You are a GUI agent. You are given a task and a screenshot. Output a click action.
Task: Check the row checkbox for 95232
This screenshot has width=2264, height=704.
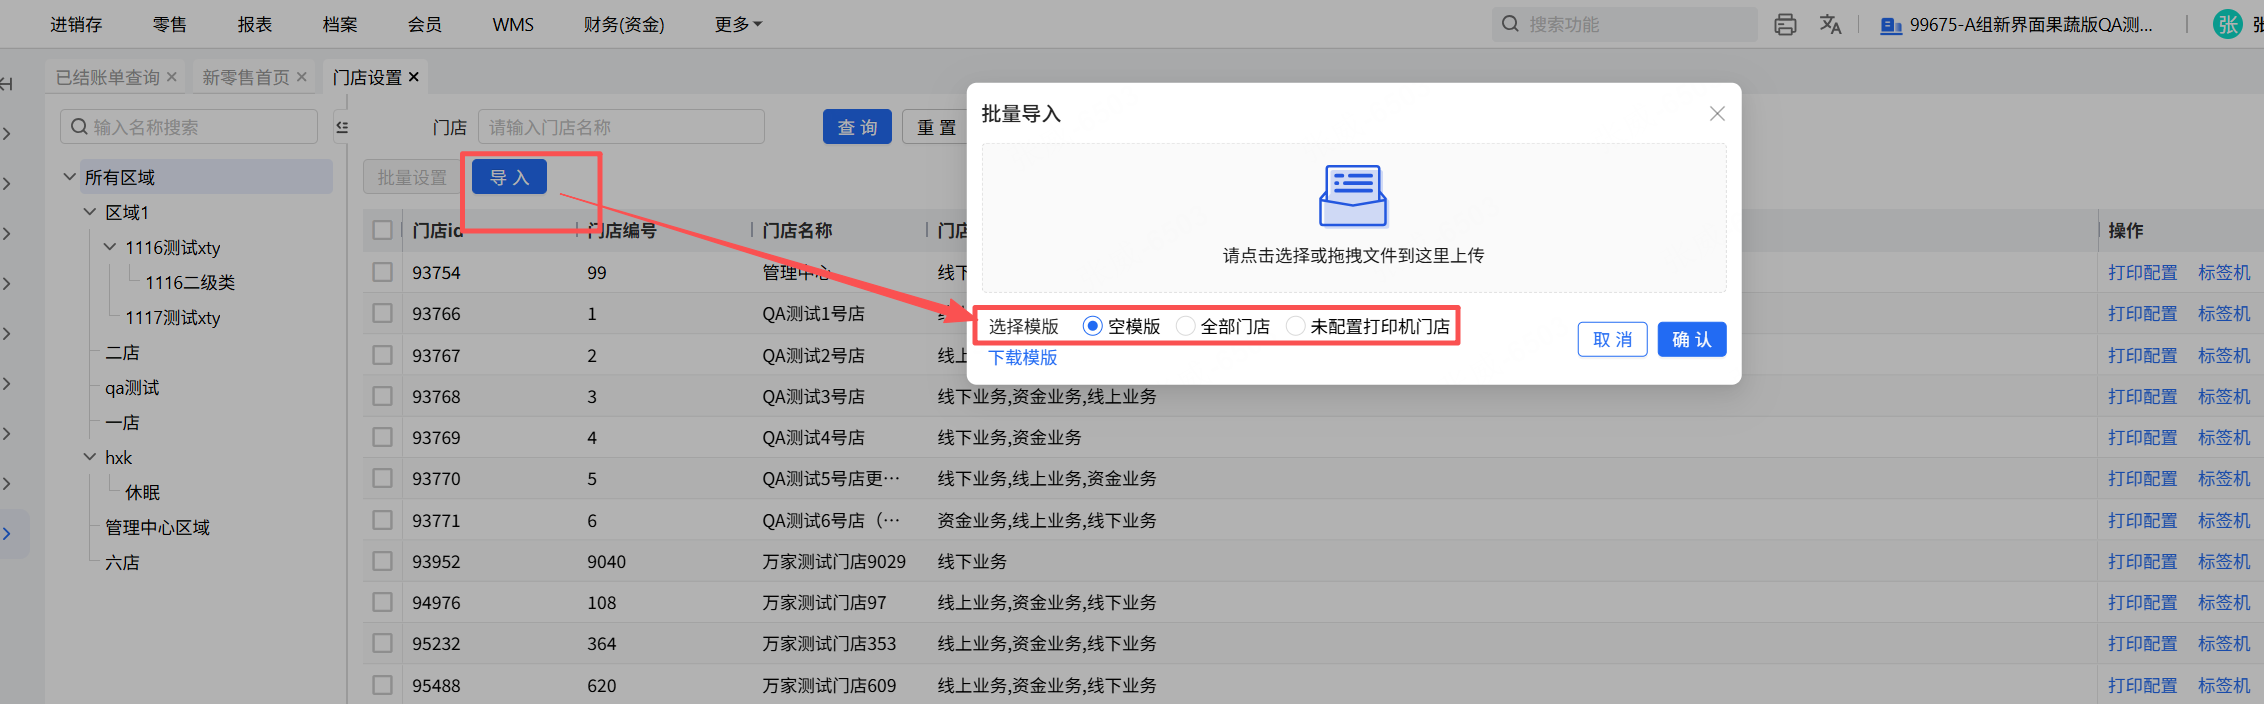[x=382, y=643]
